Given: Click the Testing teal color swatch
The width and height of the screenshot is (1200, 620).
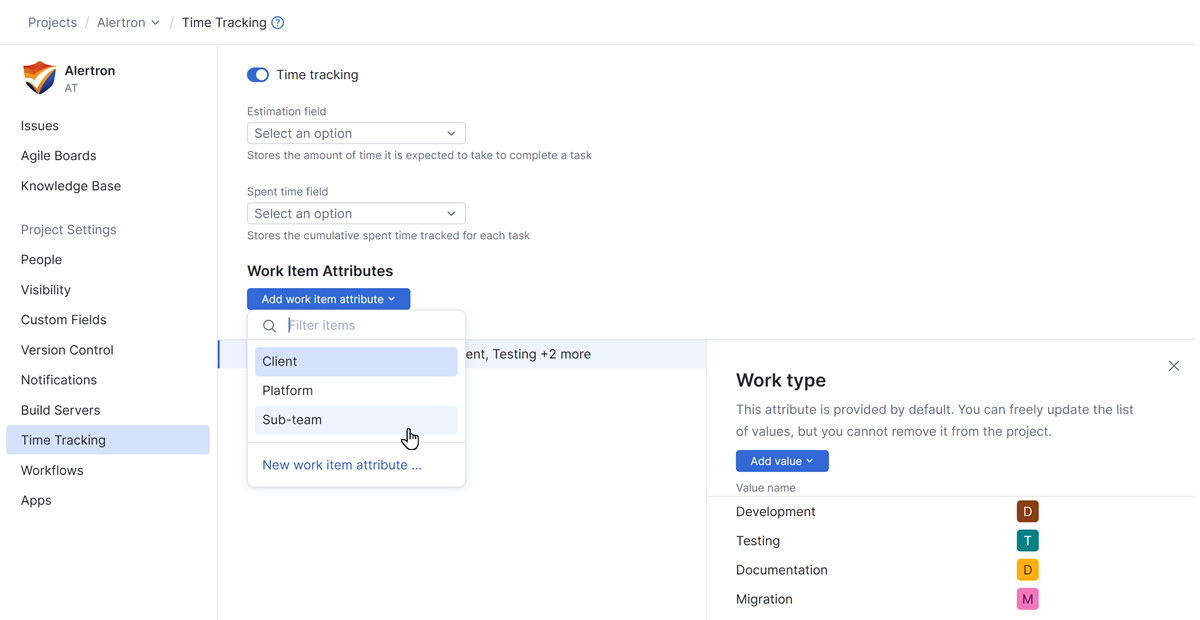Looking at the screenshot, I should pos(1027,541).
